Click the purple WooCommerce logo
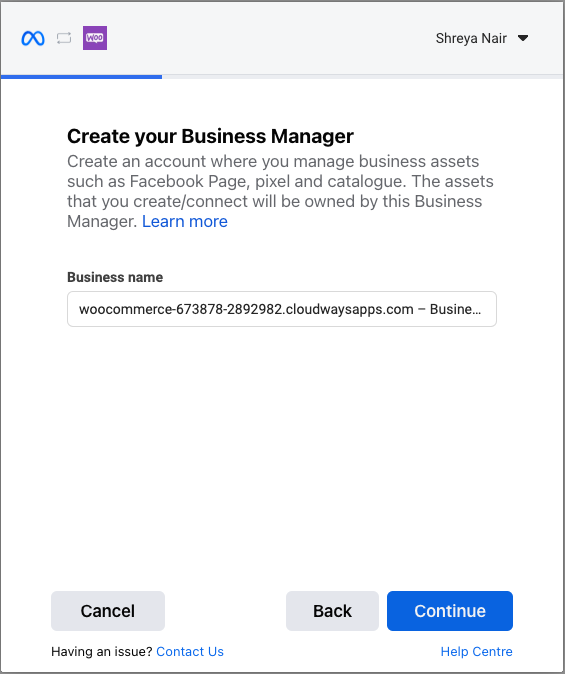Viewport: 565px width, 674px height. point(95,38)
